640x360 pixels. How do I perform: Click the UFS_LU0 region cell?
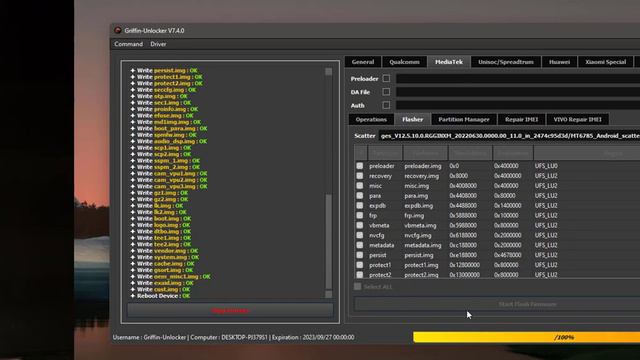tap(546, 166)
